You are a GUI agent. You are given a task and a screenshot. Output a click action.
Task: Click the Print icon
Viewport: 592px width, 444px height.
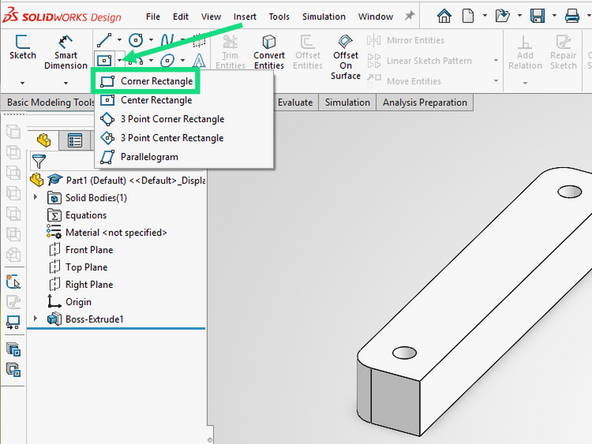pos(572,16)
